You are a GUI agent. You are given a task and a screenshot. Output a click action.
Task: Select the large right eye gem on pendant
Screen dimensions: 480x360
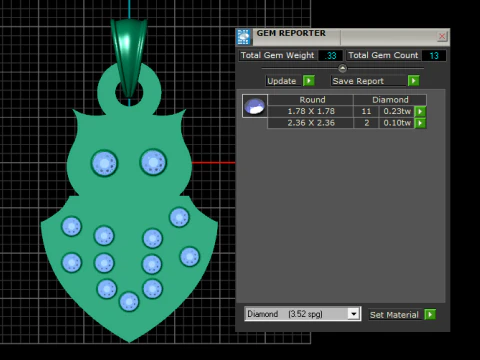(153, 162)
